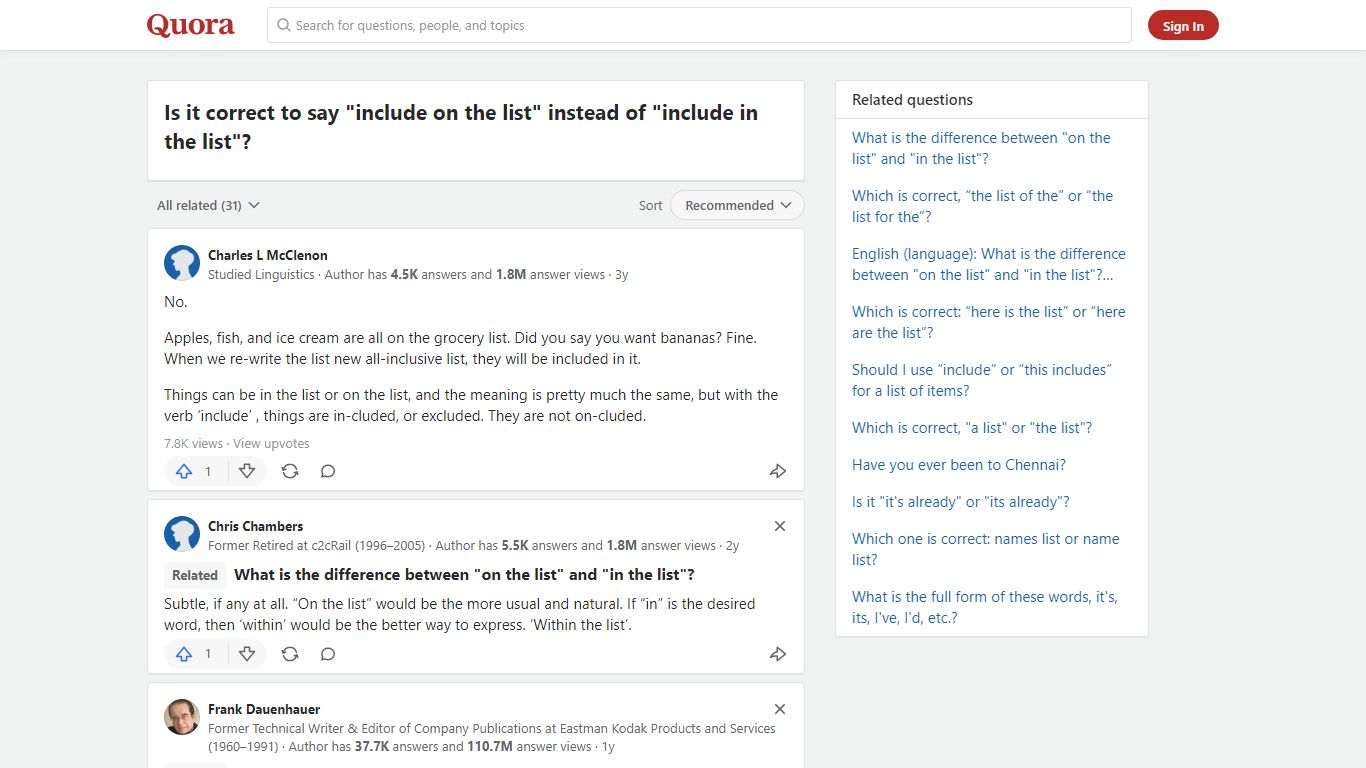Open "Have you ever been to Chennai?" link
Screen dimensions: 1366x768
click(959, 465)
